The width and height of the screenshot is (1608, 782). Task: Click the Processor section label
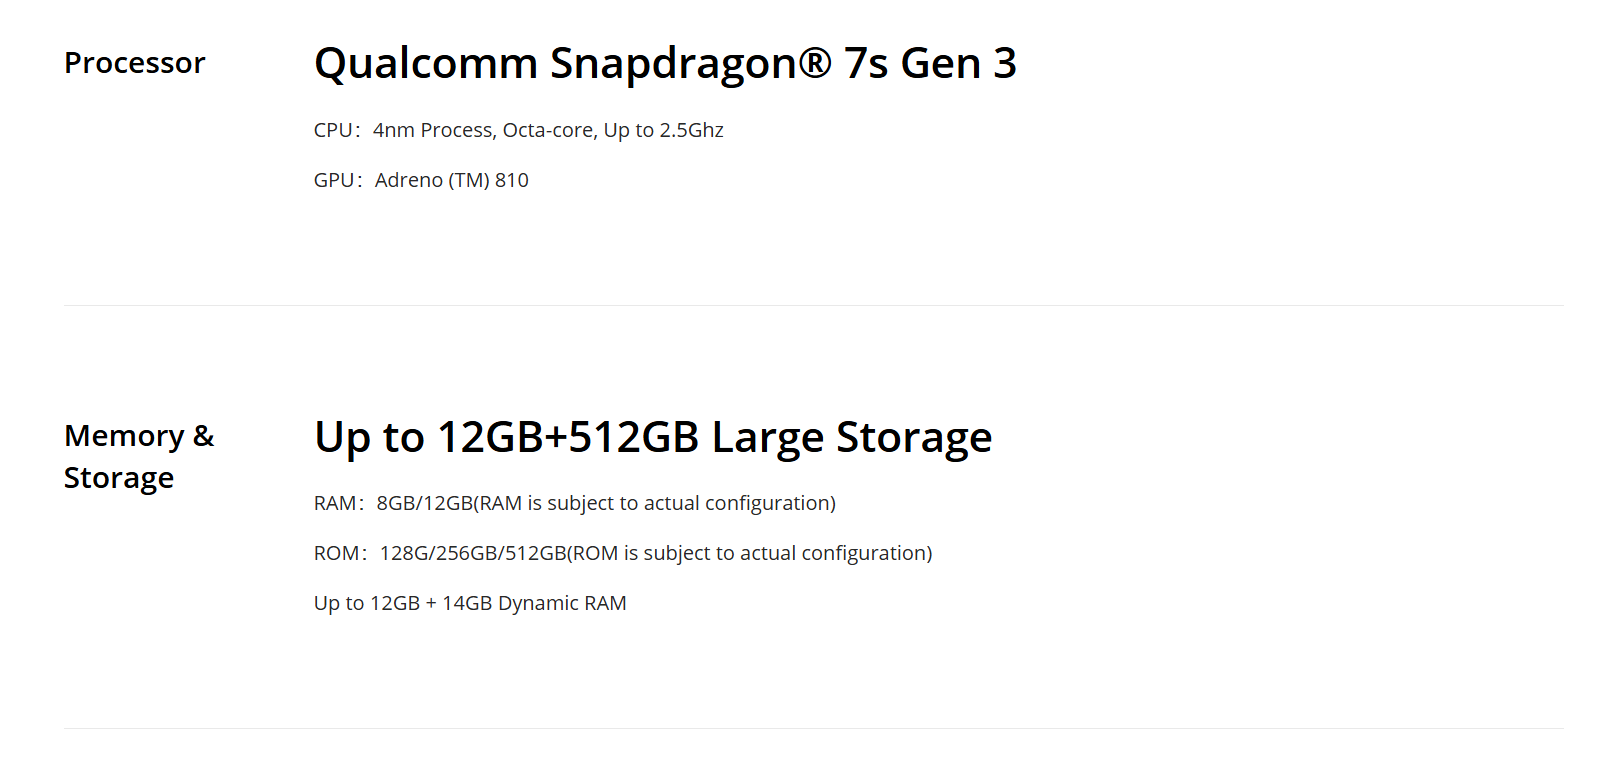pos(134,63)
